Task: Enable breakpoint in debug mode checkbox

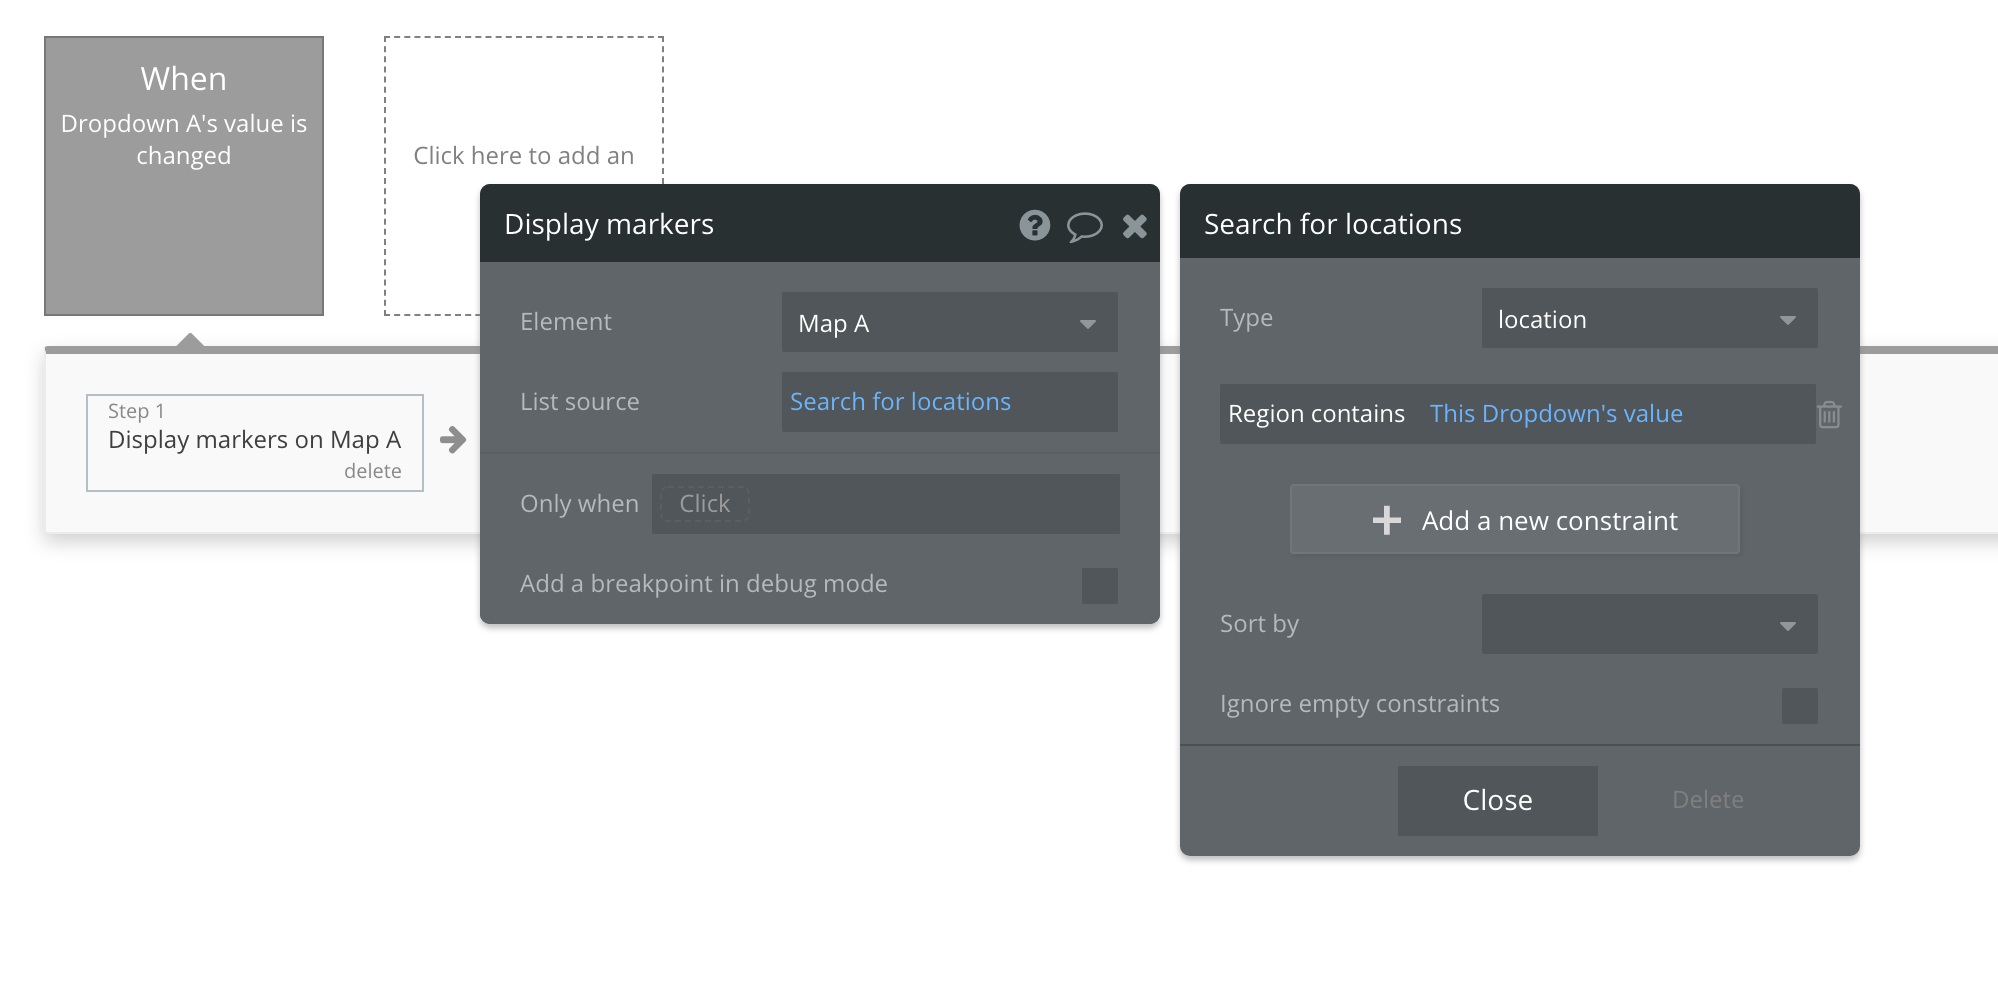Action: click(1099, 585)
